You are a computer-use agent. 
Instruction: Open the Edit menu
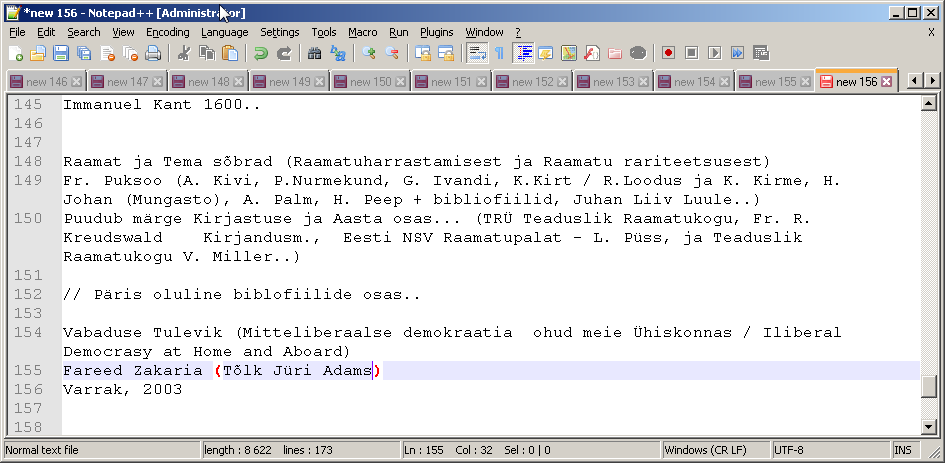tap(46, 32)
